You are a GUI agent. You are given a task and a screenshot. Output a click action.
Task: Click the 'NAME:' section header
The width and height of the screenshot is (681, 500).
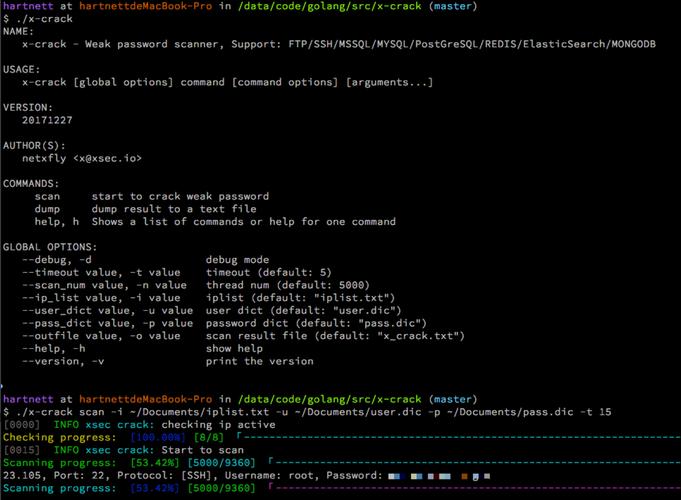click(18, 32)
